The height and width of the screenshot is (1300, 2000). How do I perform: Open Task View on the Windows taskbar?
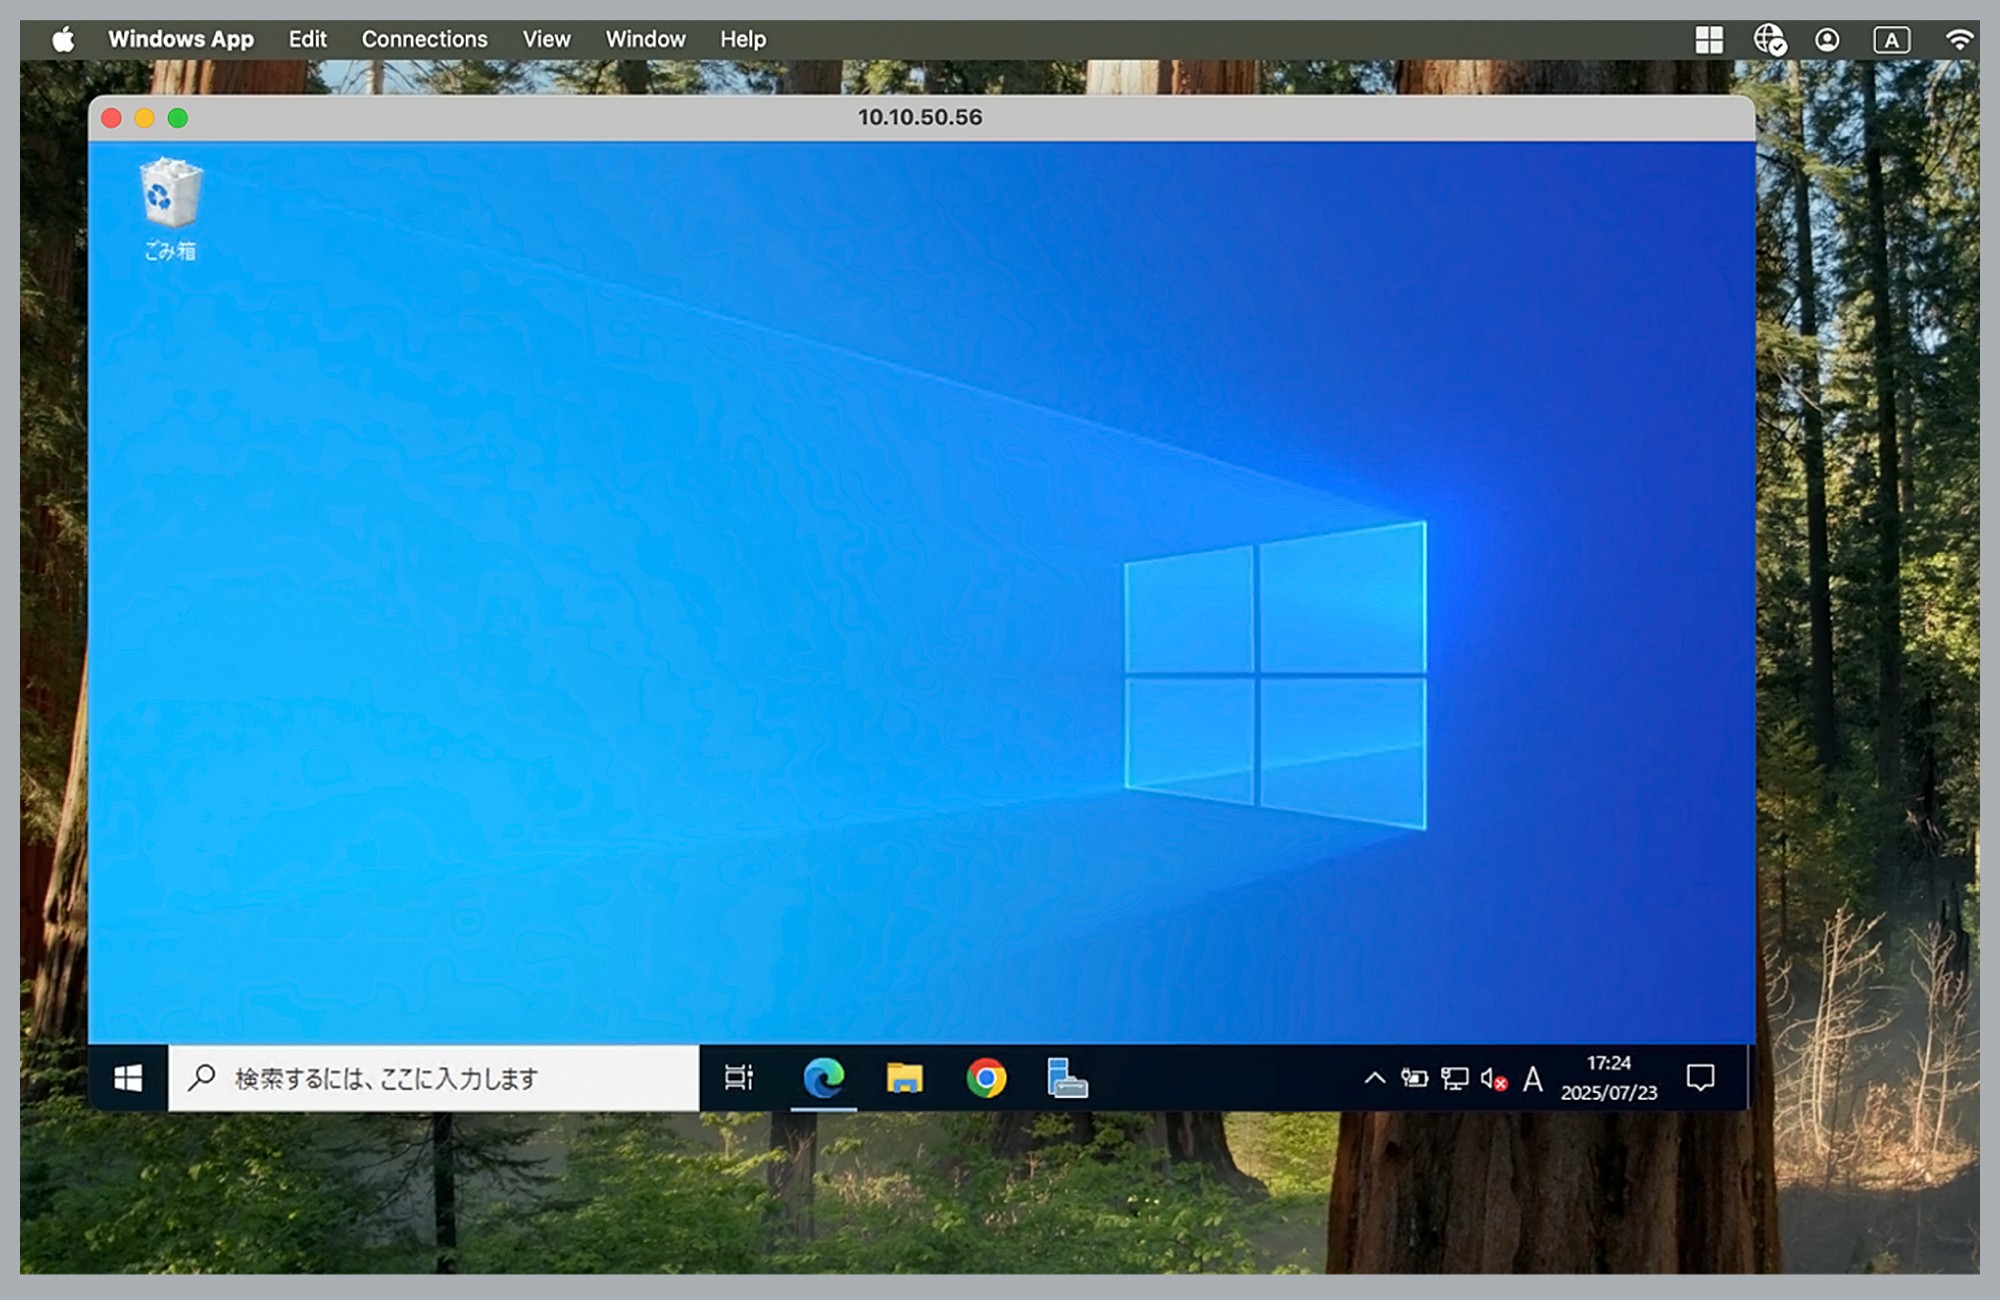point(738,1078)
